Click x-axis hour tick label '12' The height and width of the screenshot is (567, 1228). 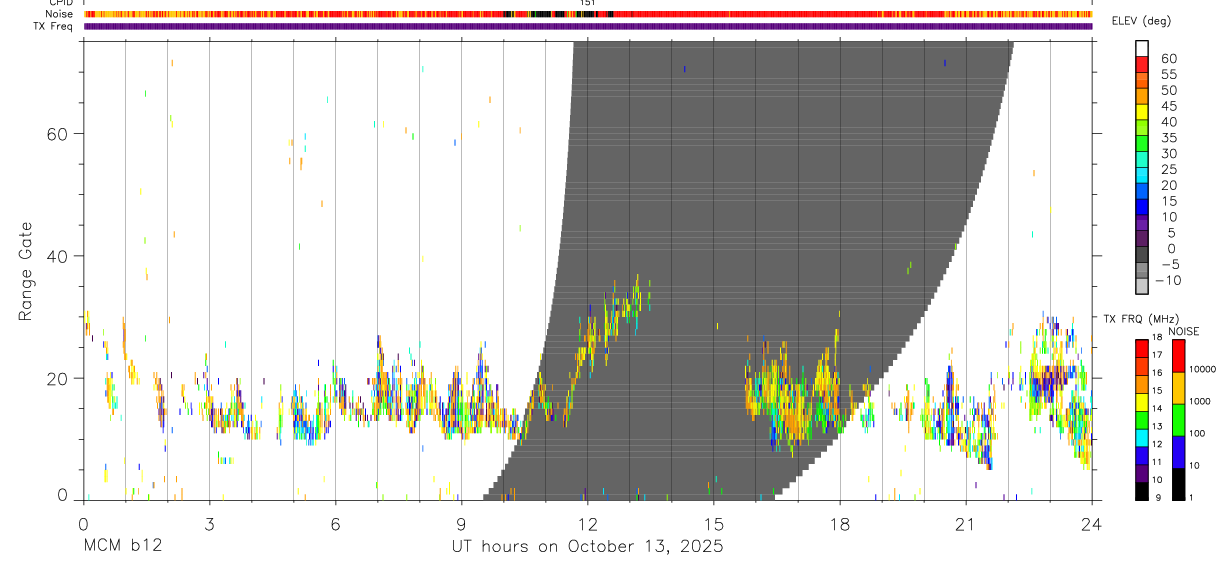click(x=588, y=523)
